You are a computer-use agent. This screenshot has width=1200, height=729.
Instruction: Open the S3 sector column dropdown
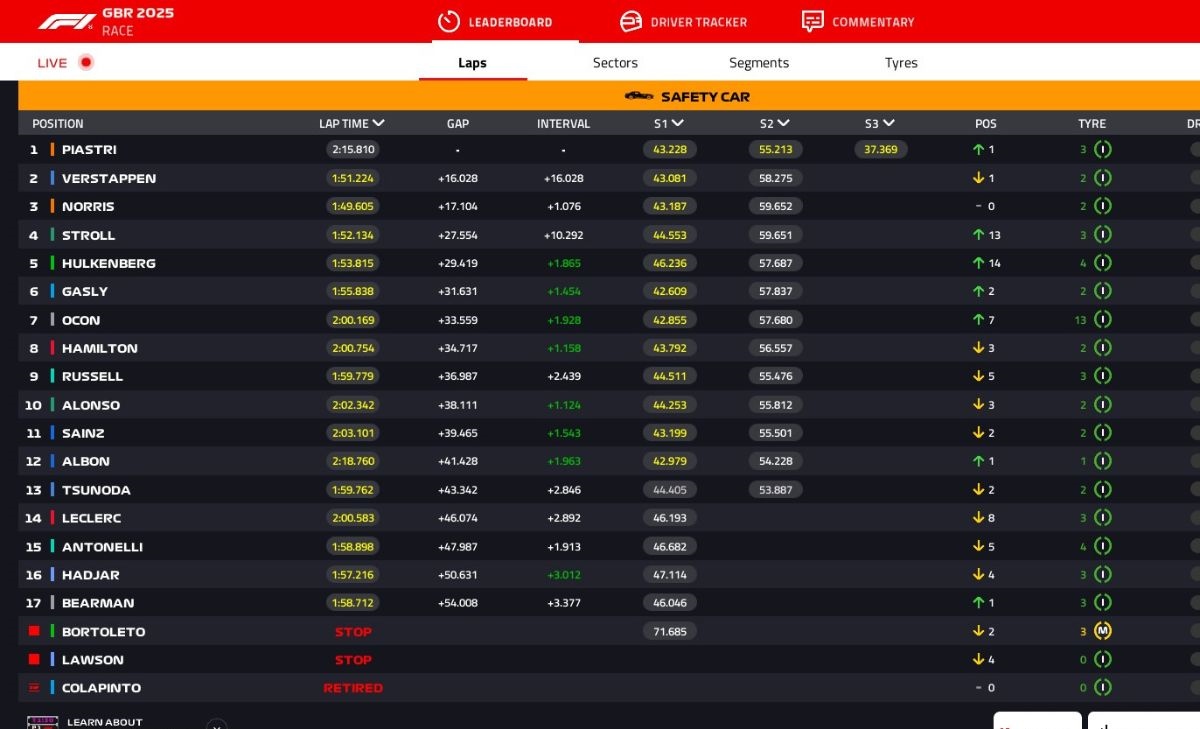click(888, 123)
